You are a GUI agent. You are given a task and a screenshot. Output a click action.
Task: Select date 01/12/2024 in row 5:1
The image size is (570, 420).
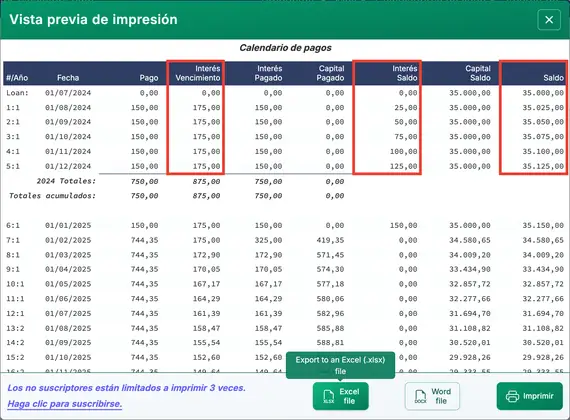click(68, 166)
